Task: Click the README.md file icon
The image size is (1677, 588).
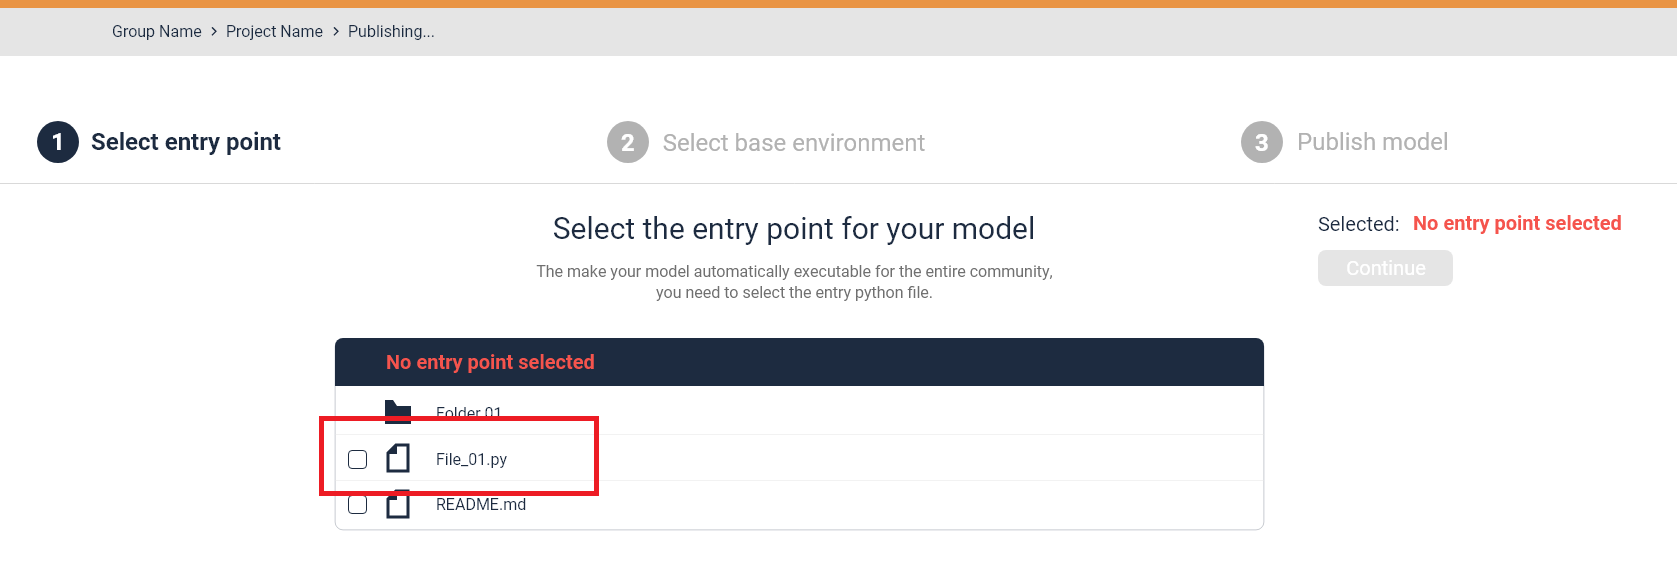Action: pyautogui.click(x=398, y=504)
